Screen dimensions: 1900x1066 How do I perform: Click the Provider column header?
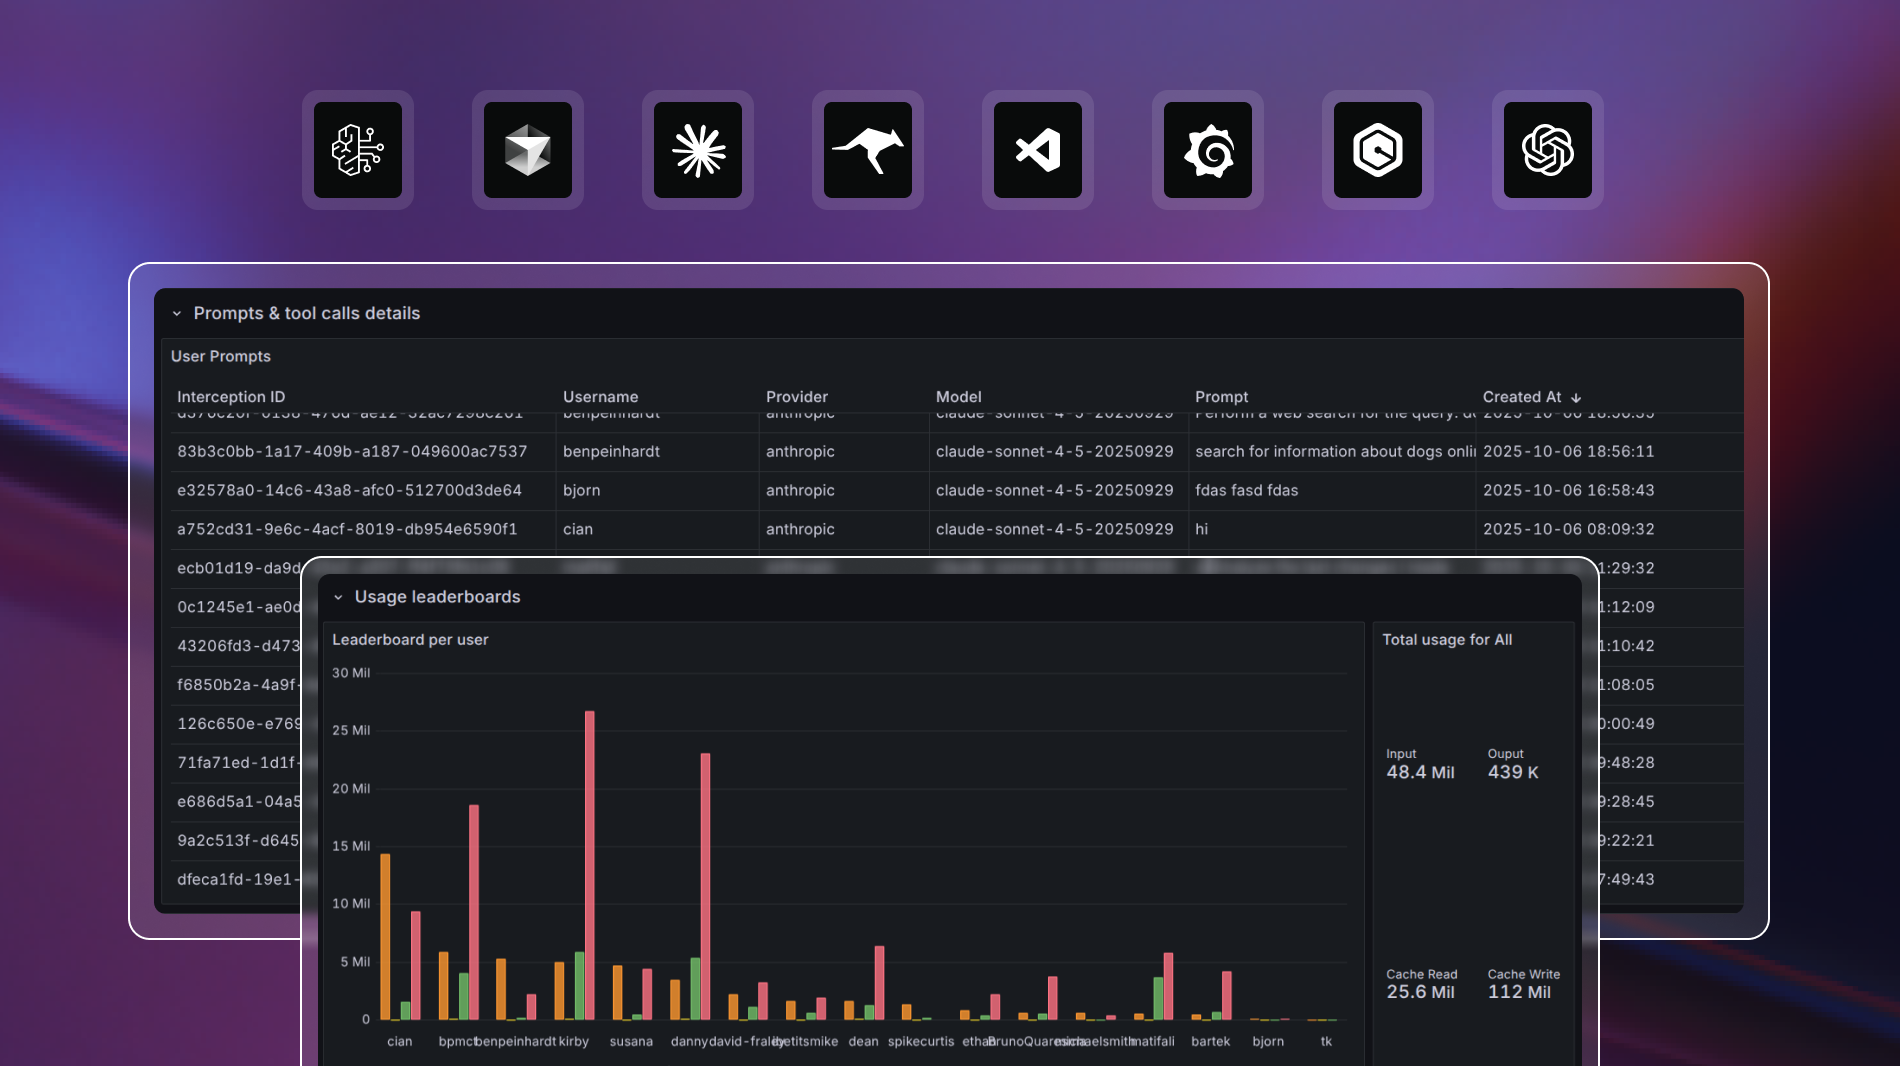click(796, 397)
